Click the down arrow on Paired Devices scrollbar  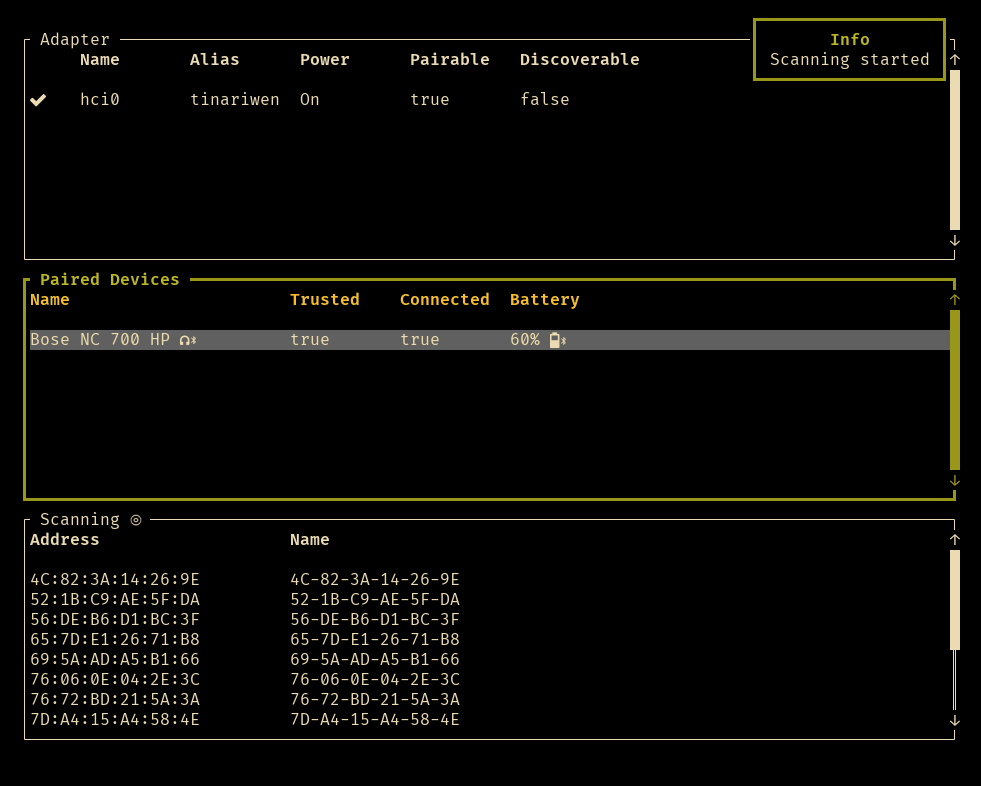coord(955,481)
